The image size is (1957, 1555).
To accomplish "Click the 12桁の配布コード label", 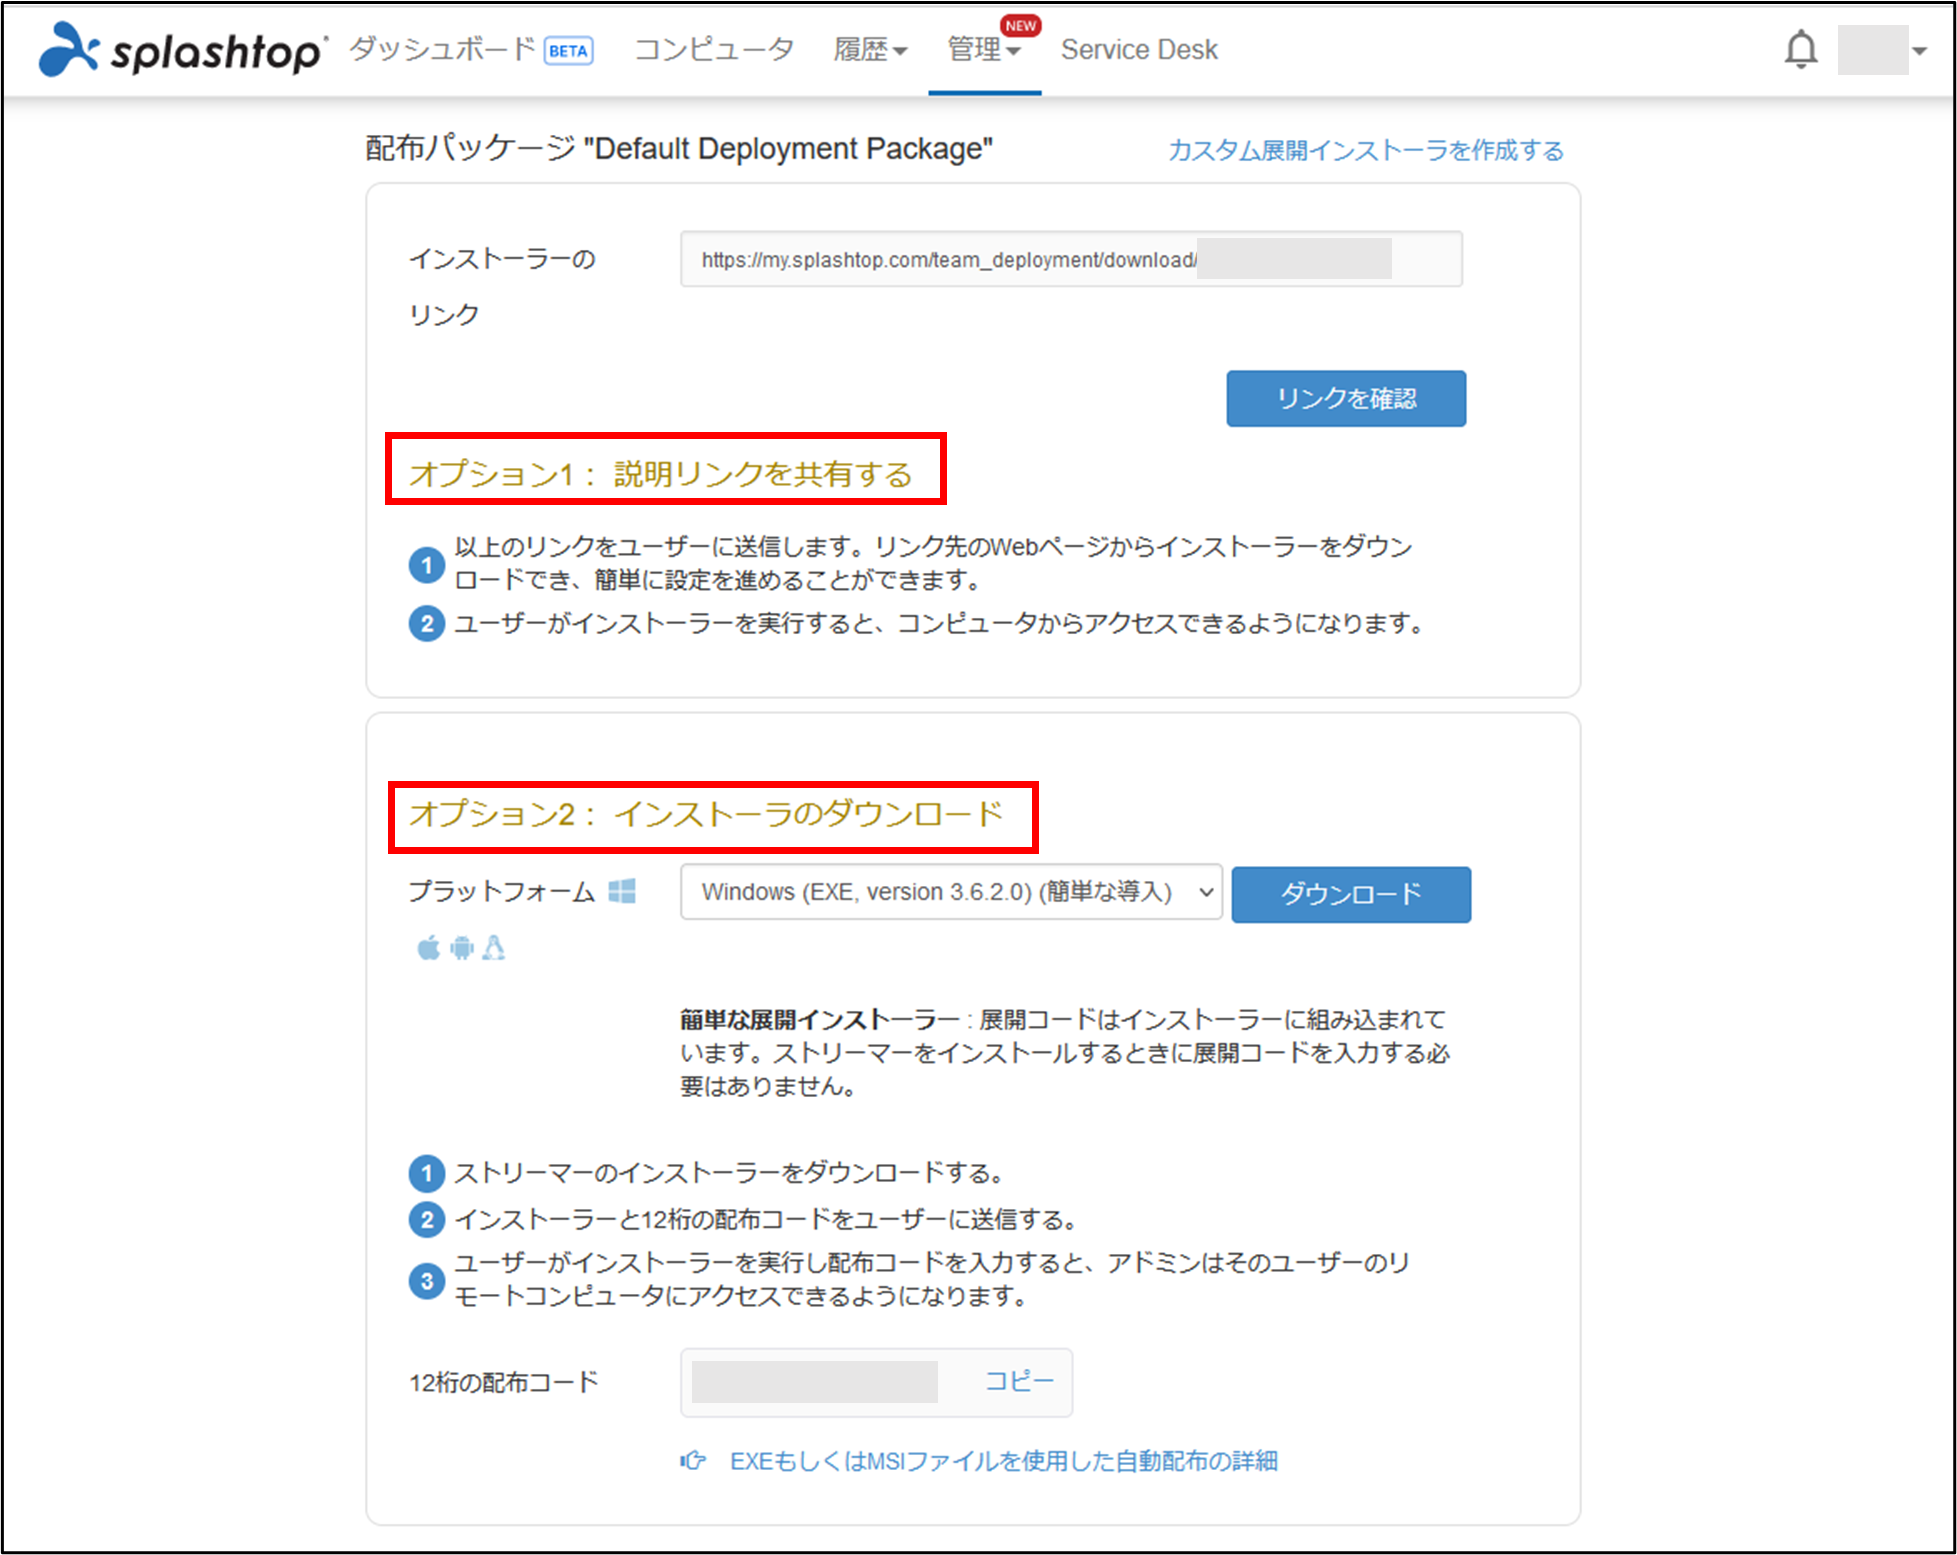I will tap(503, 1382).
